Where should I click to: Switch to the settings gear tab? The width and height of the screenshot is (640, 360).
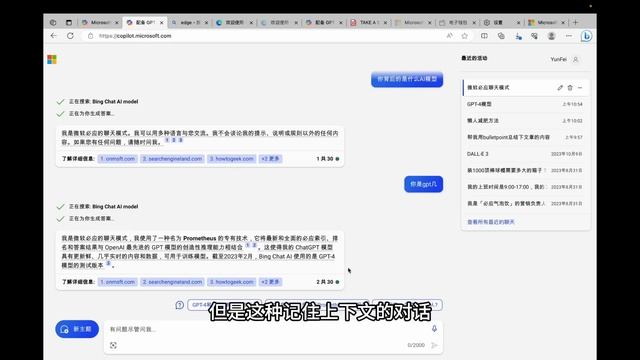click(502, 22)
